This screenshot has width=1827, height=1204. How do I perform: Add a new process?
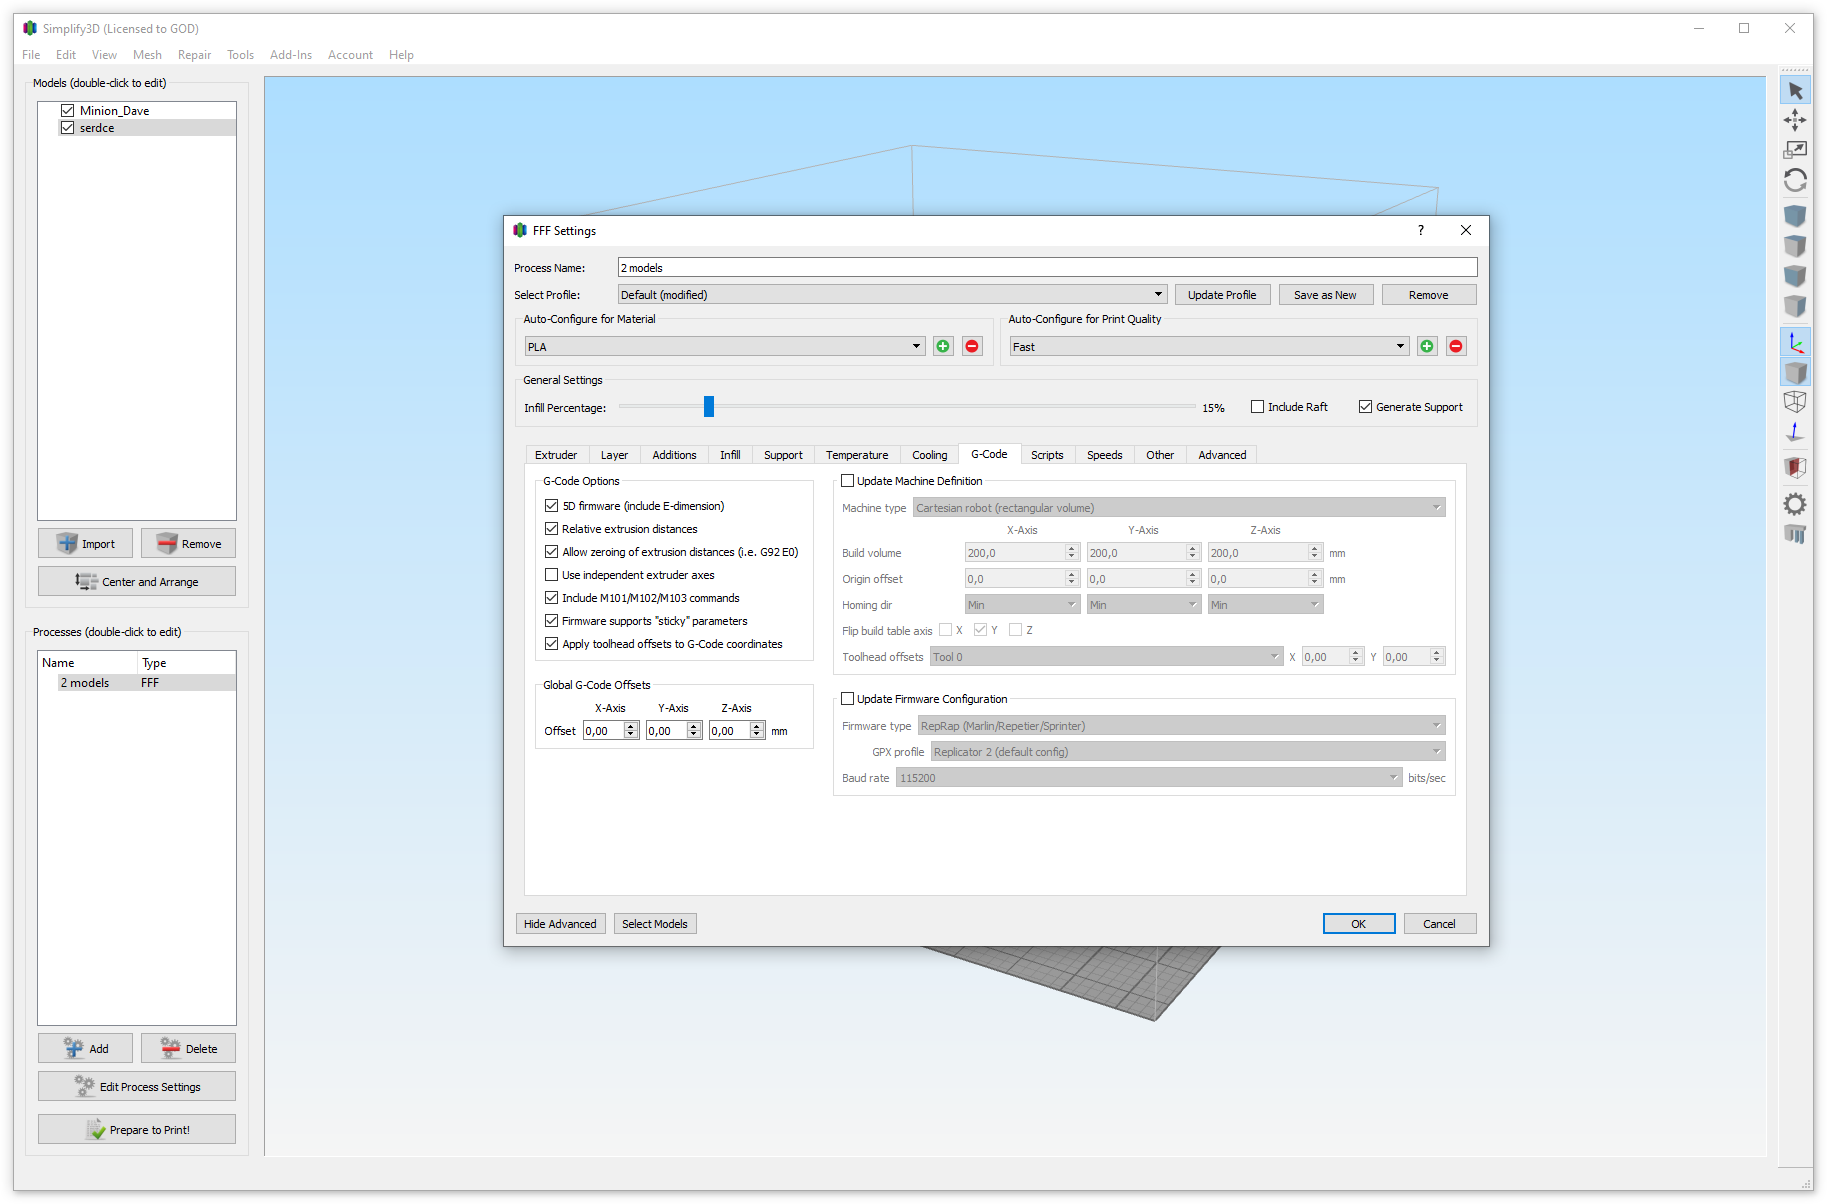point(85,1048)
